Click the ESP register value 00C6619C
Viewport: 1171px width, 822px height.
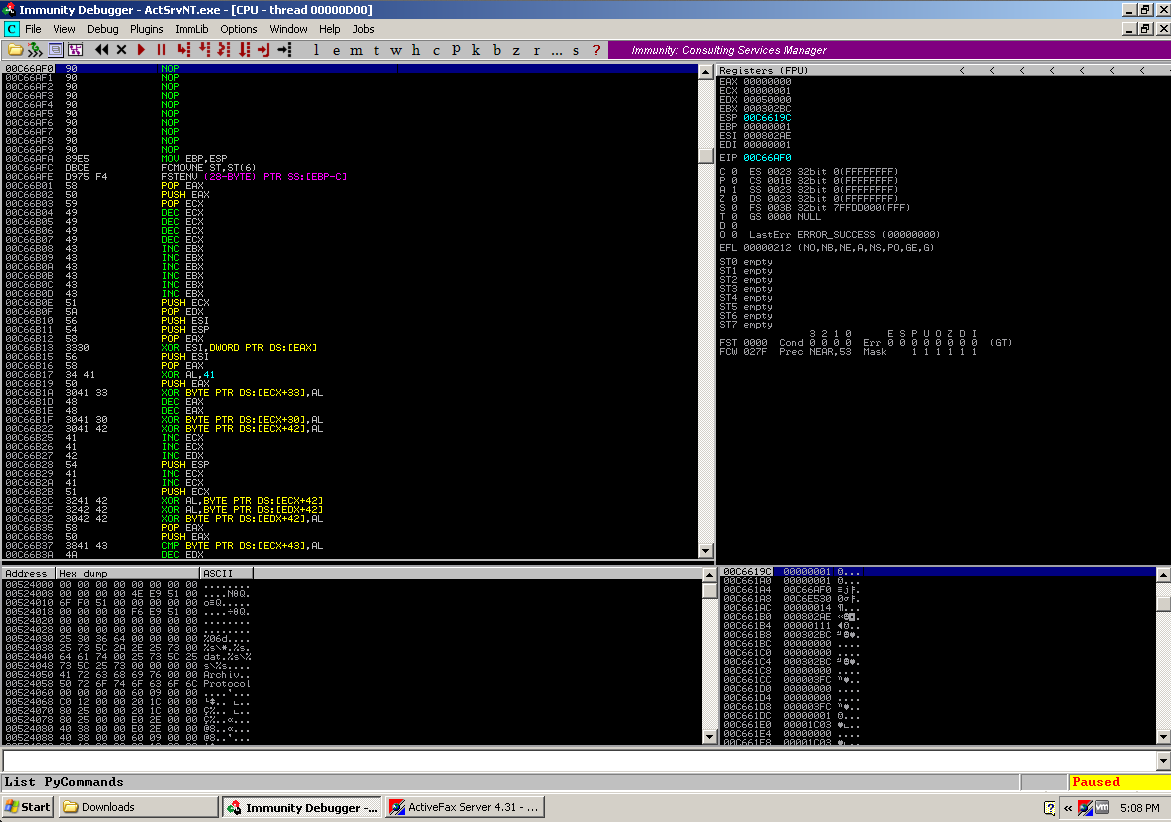767,118
